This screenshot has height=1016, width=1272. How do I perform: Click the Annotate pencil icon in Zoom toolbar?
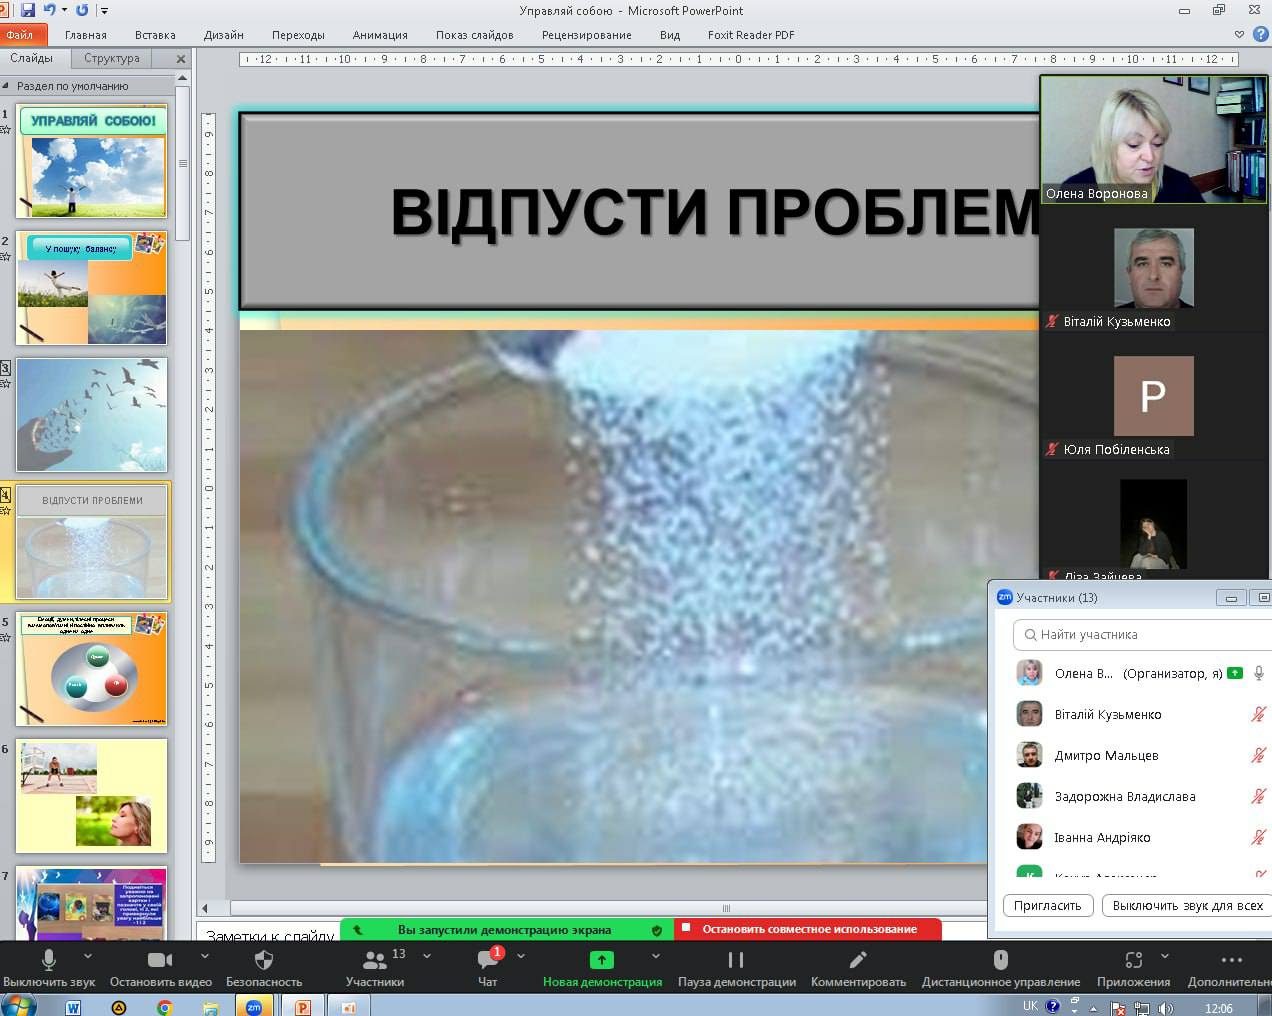[857, 961]
